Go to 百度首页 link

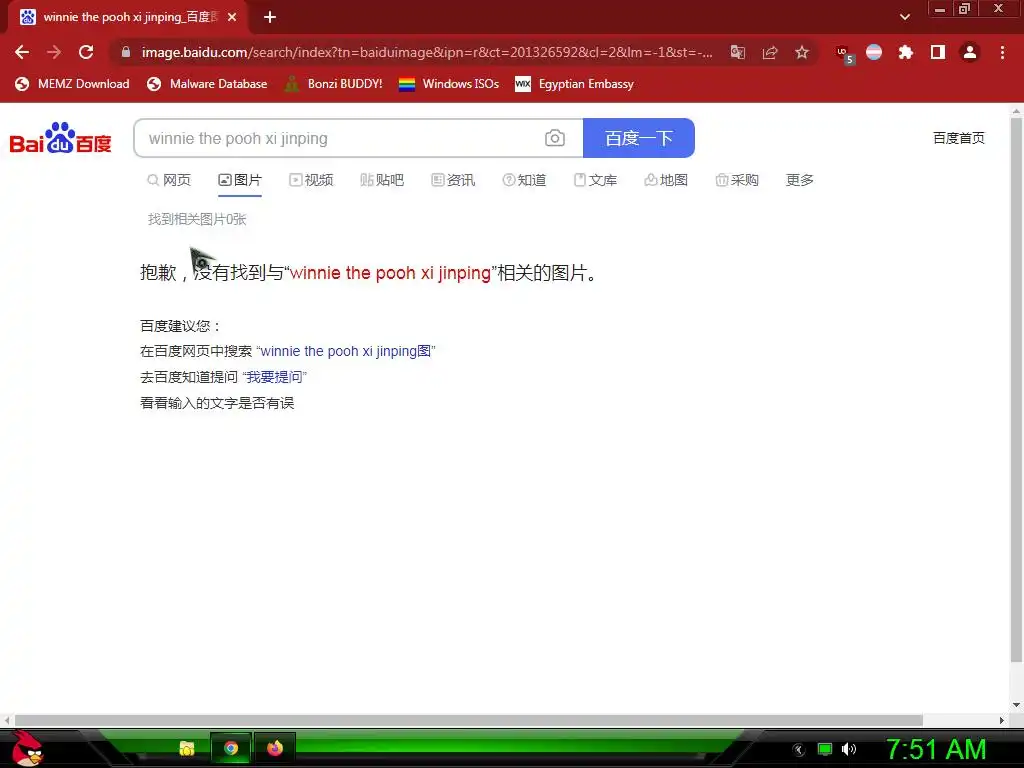(959, 138)
